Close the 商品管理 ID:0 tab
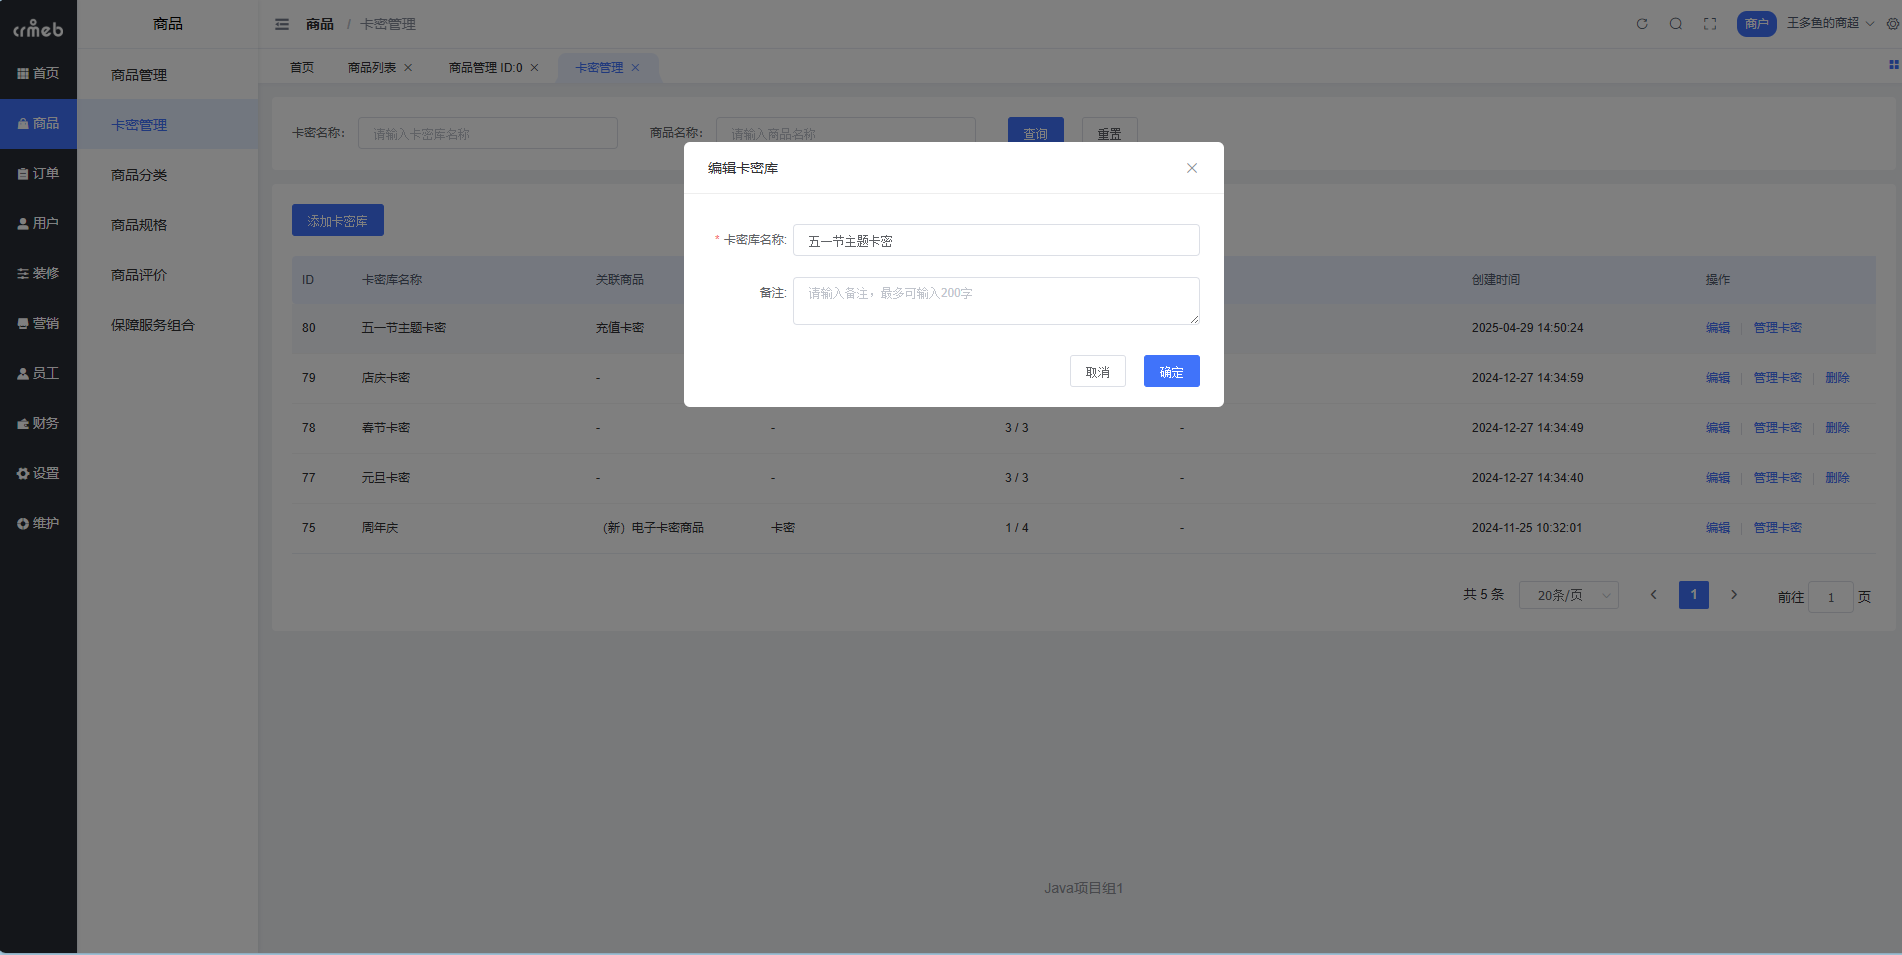 534,68
